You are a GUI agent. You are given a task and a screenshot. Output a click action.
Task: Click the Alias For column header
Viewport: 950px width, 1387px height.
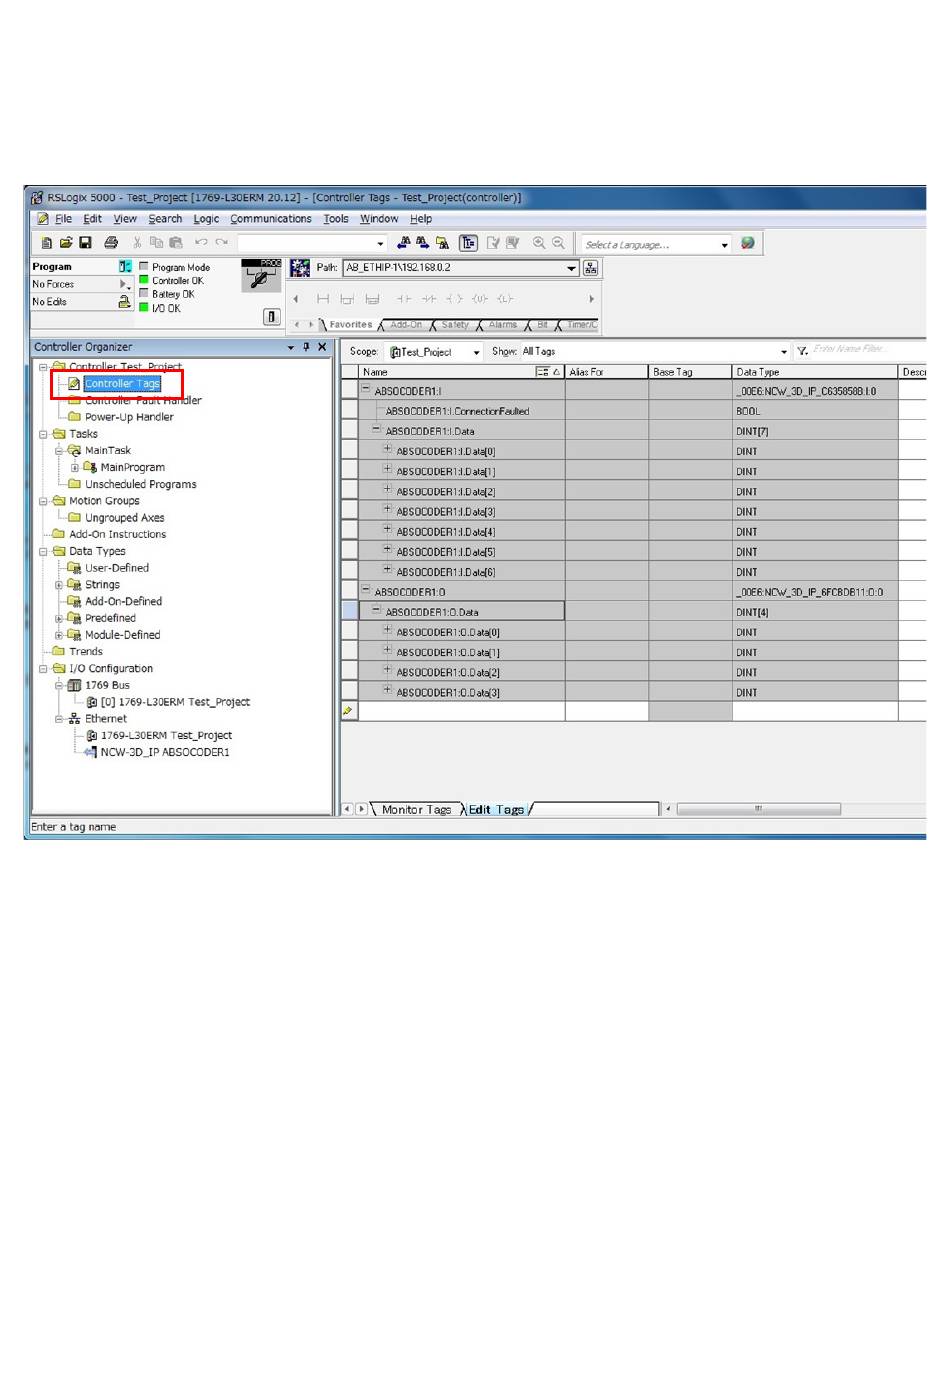(607, 372)
